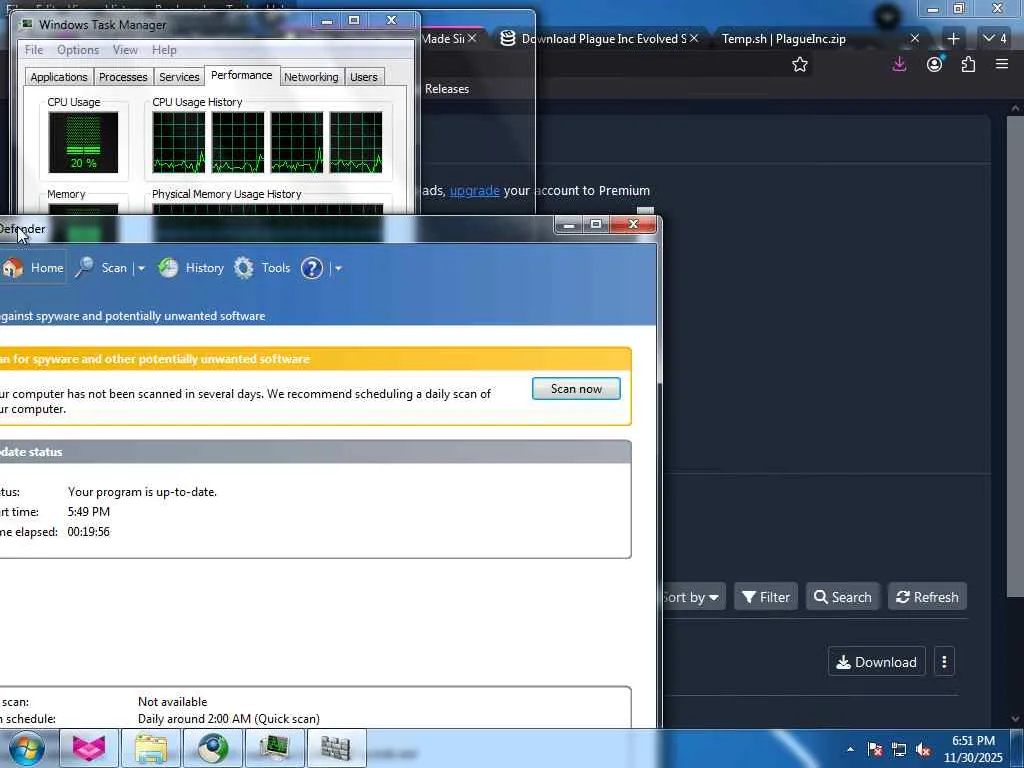Click the browser page vertical scrollbar
The image size is (1024, 768).
(x=1015, y=356)
